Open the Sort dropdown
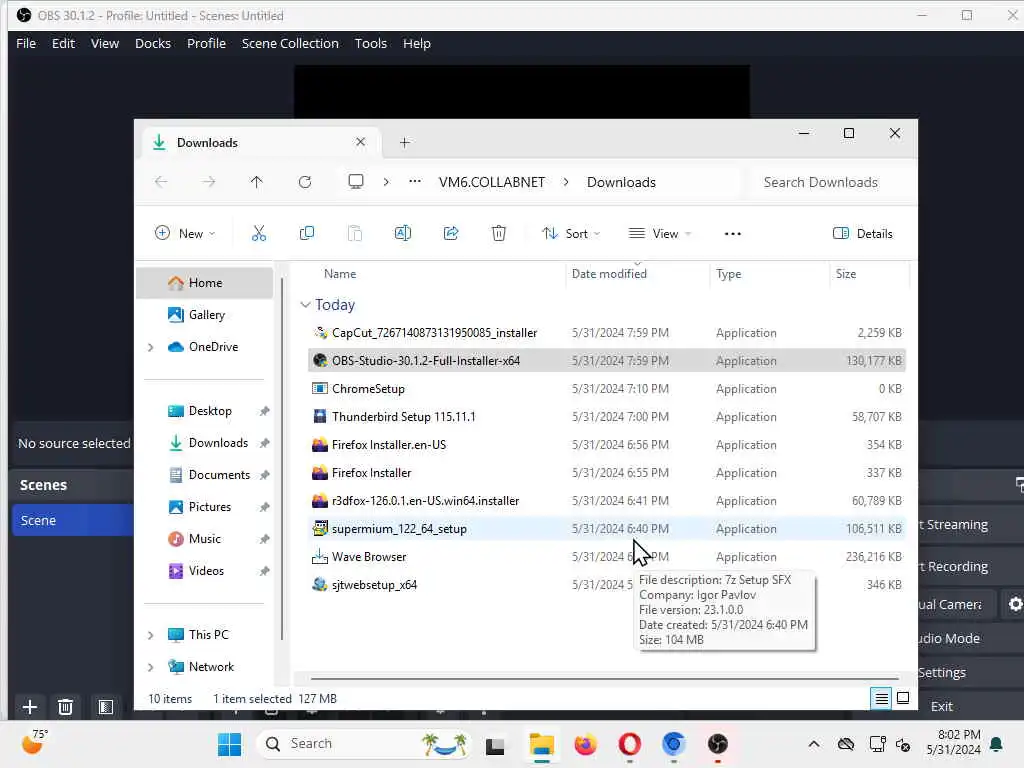1024x768 pixels. point(571,233)
